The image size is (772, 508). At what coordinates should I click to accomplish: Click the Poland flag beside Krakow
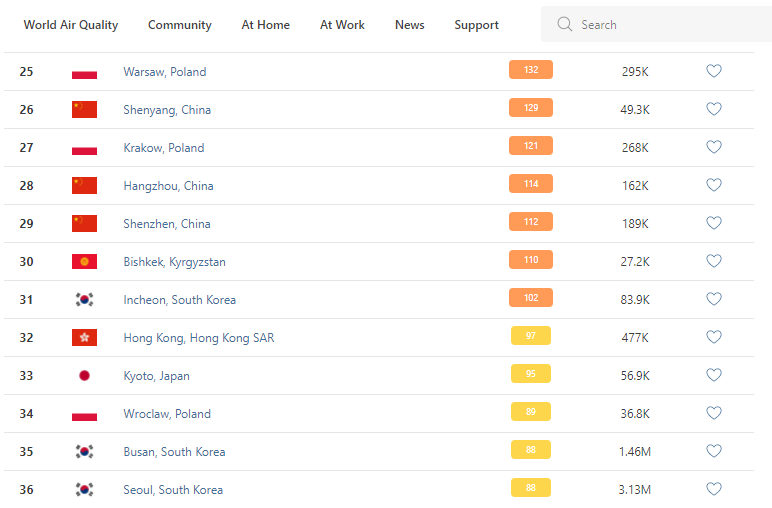84,148
